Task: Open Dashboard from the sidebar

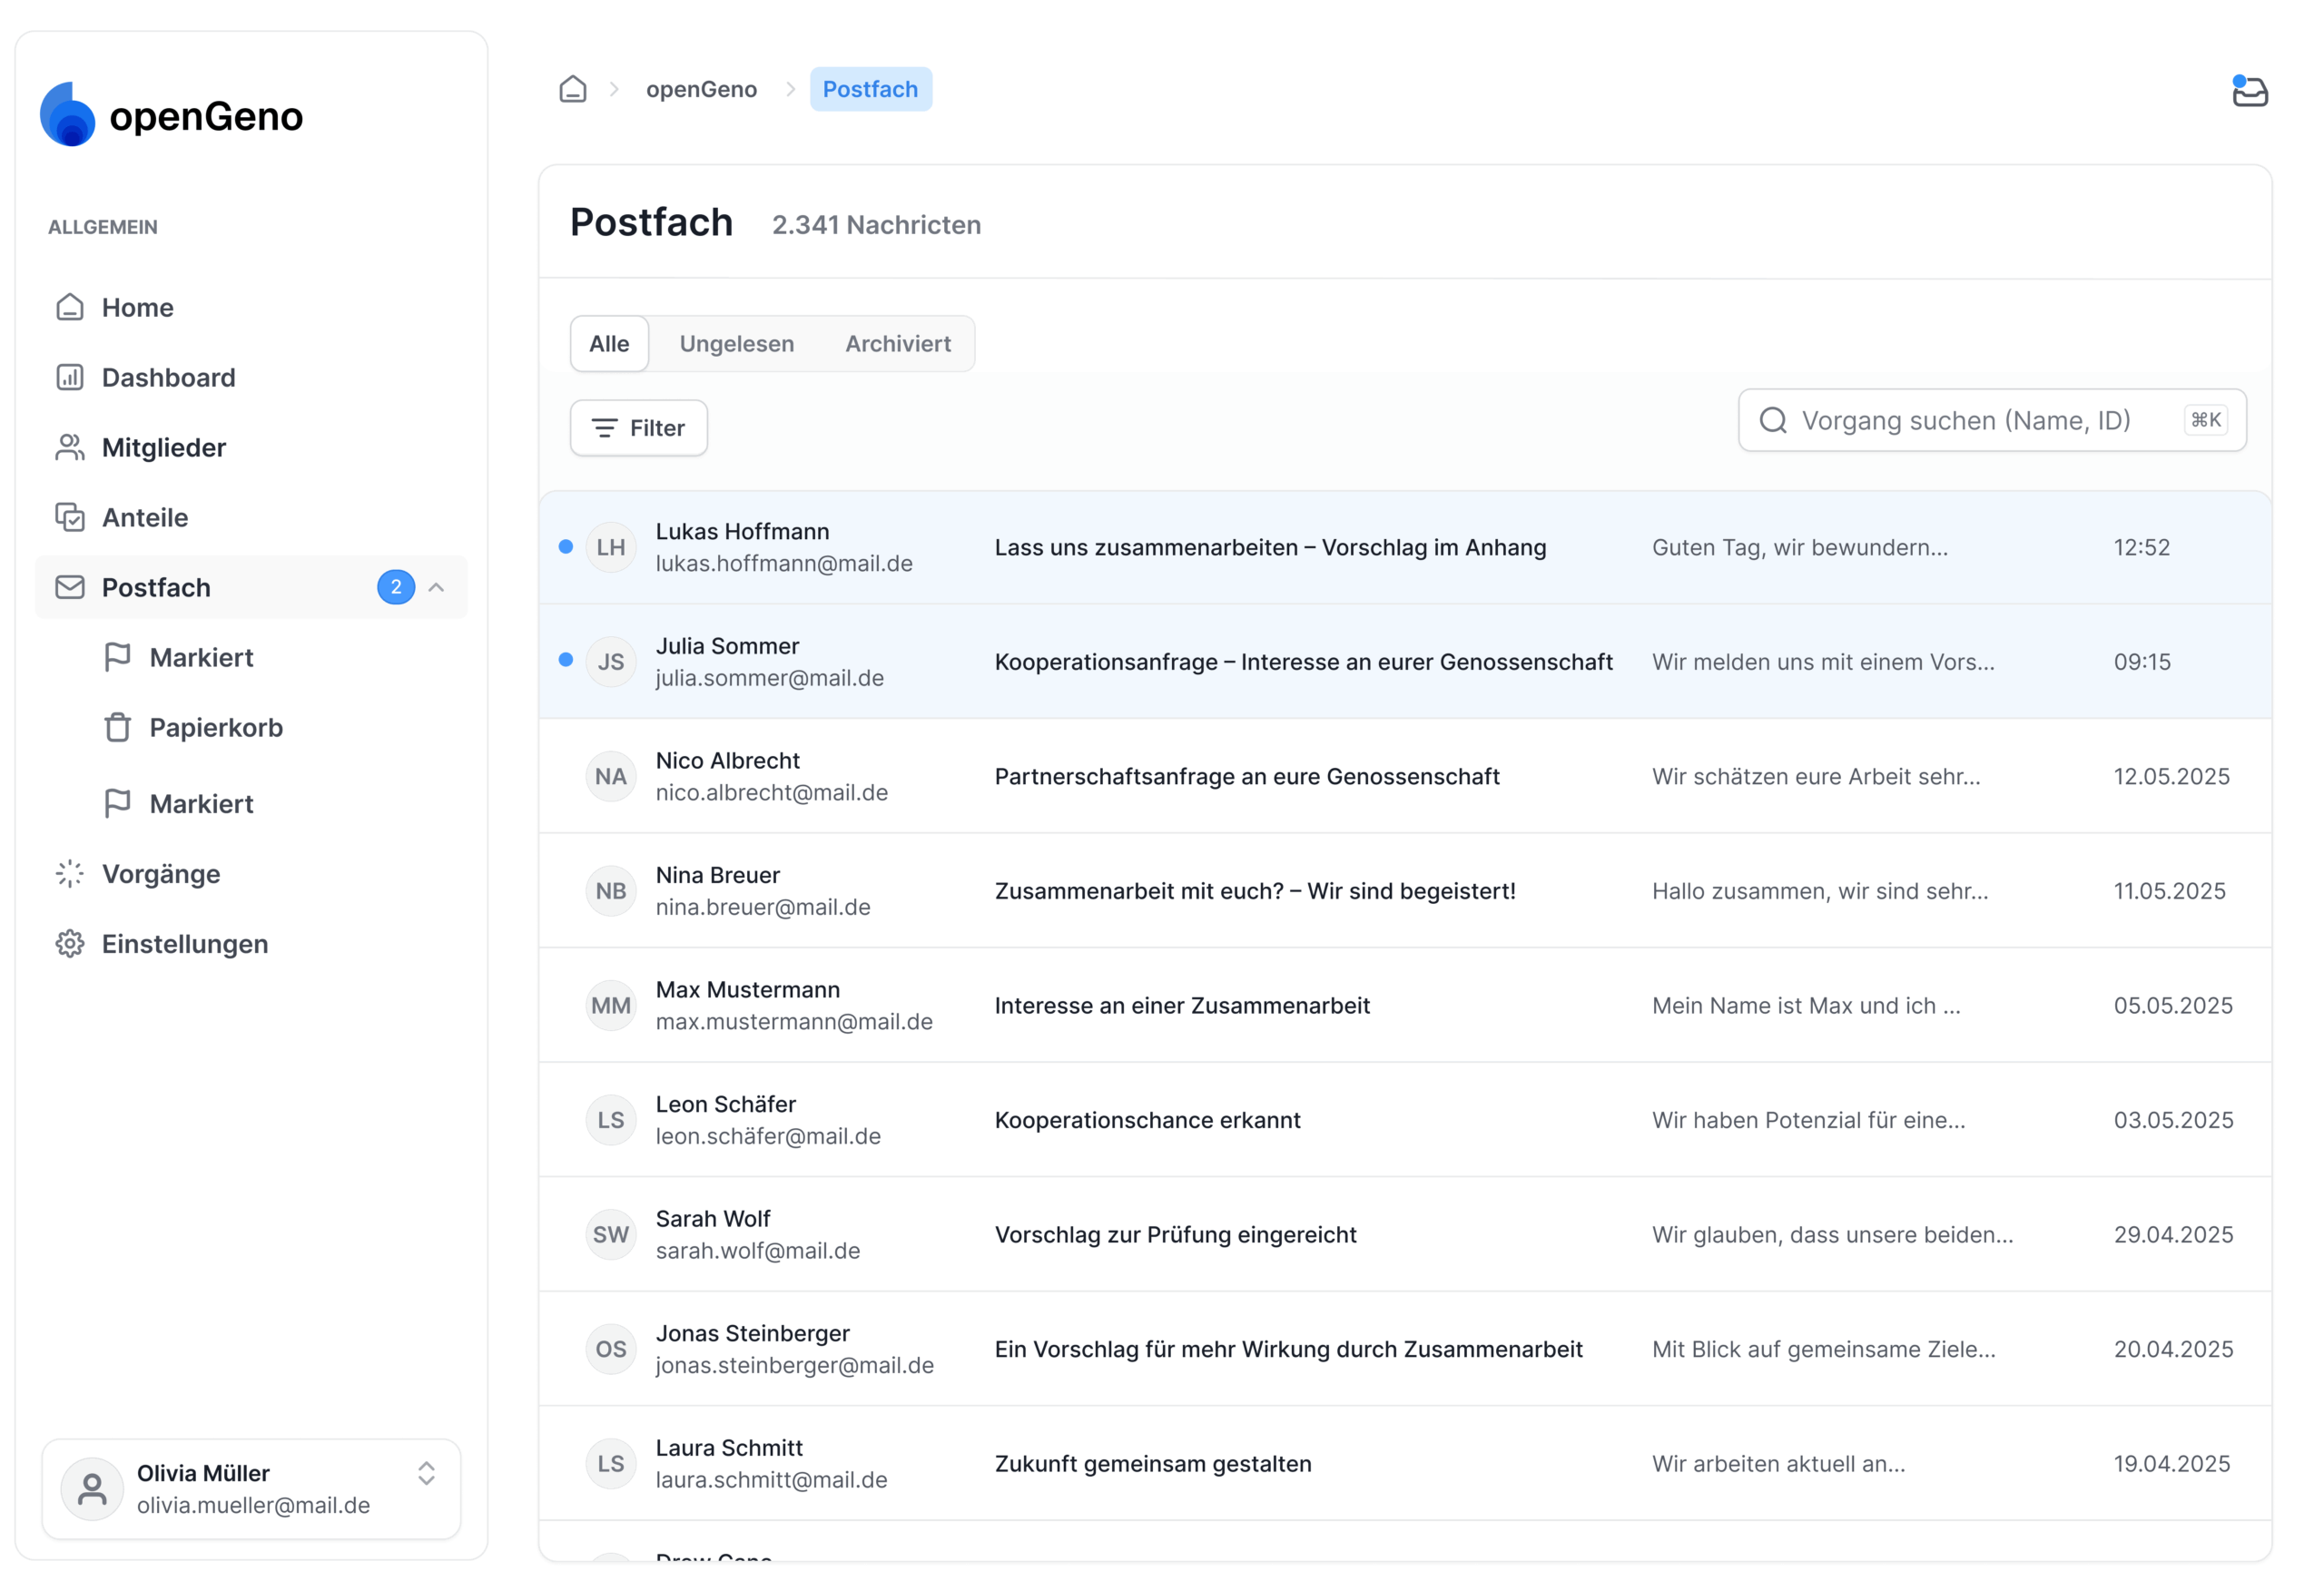Action: pos(168,377)
